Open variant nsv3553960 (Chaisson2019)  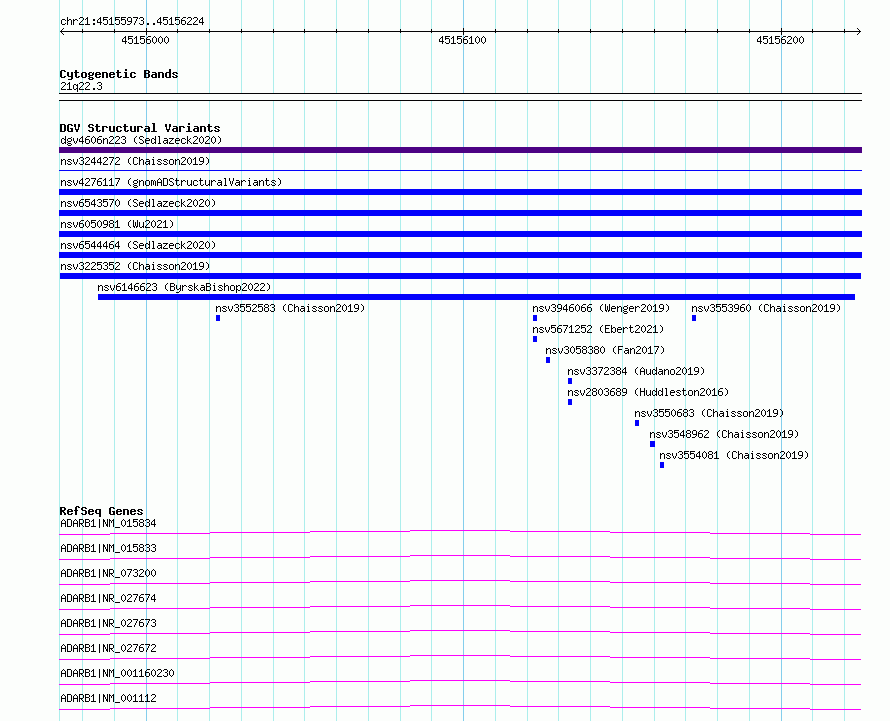tap(766, 308)
